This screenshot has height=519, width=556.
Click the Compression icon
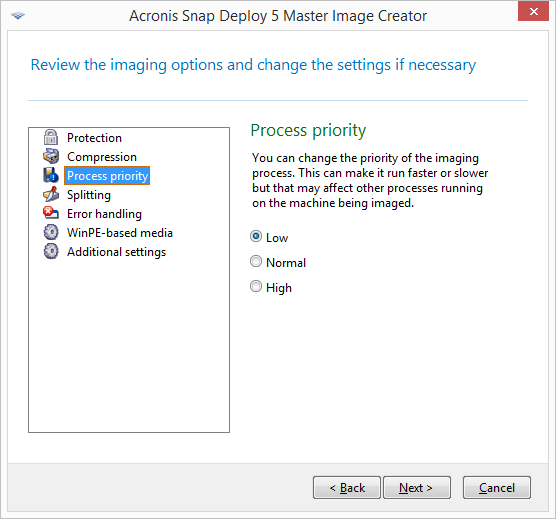point(51,156)
